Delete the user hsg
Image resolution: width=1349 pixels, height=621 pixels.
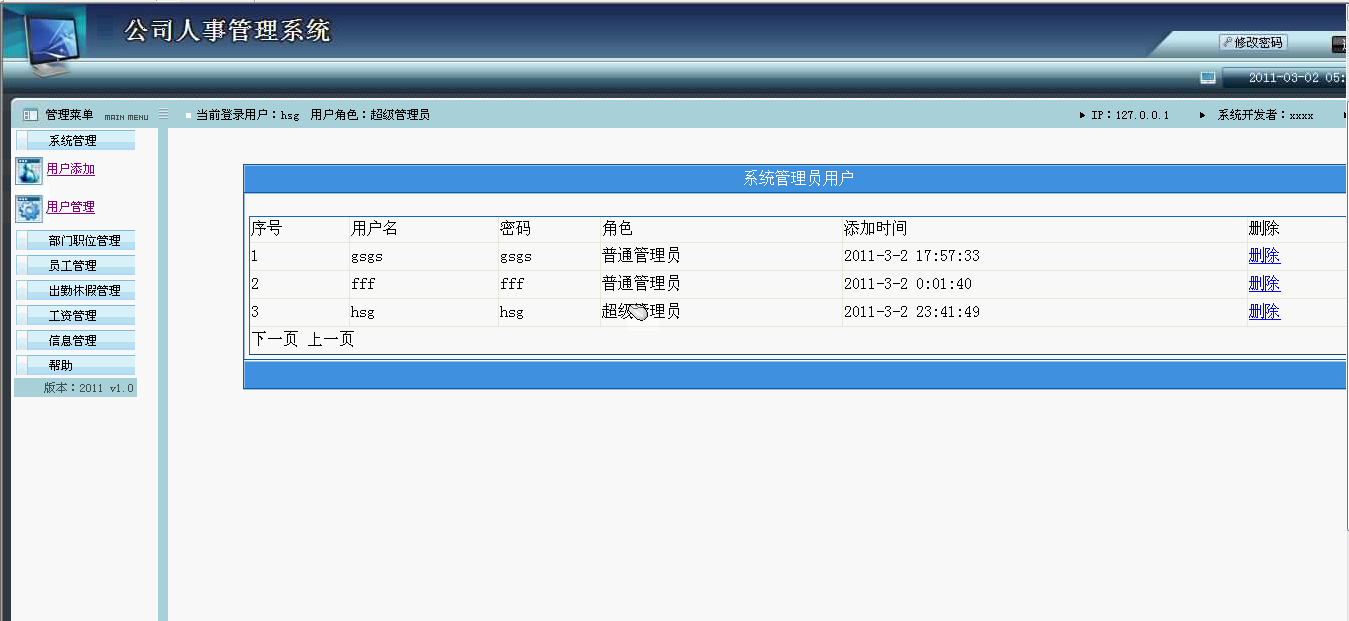point(1264,312)
